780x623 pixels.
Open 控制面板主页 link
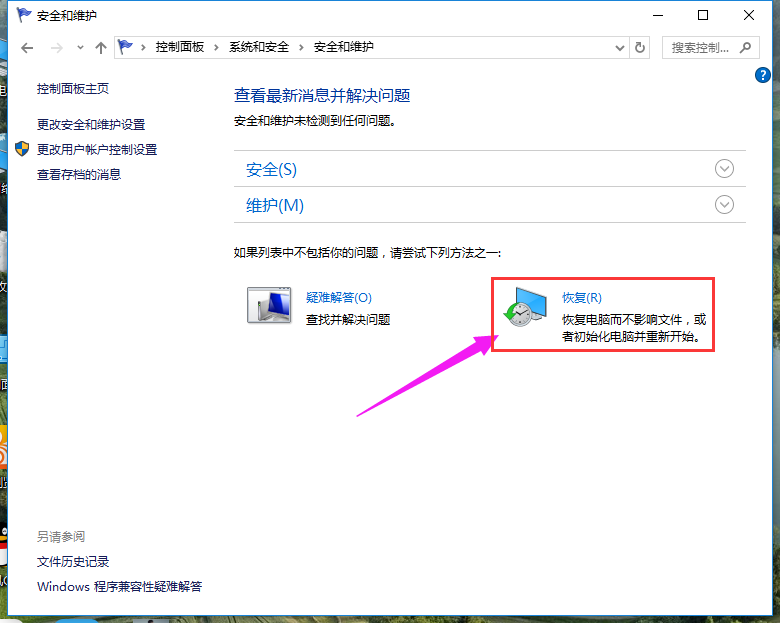click(73, 88)
